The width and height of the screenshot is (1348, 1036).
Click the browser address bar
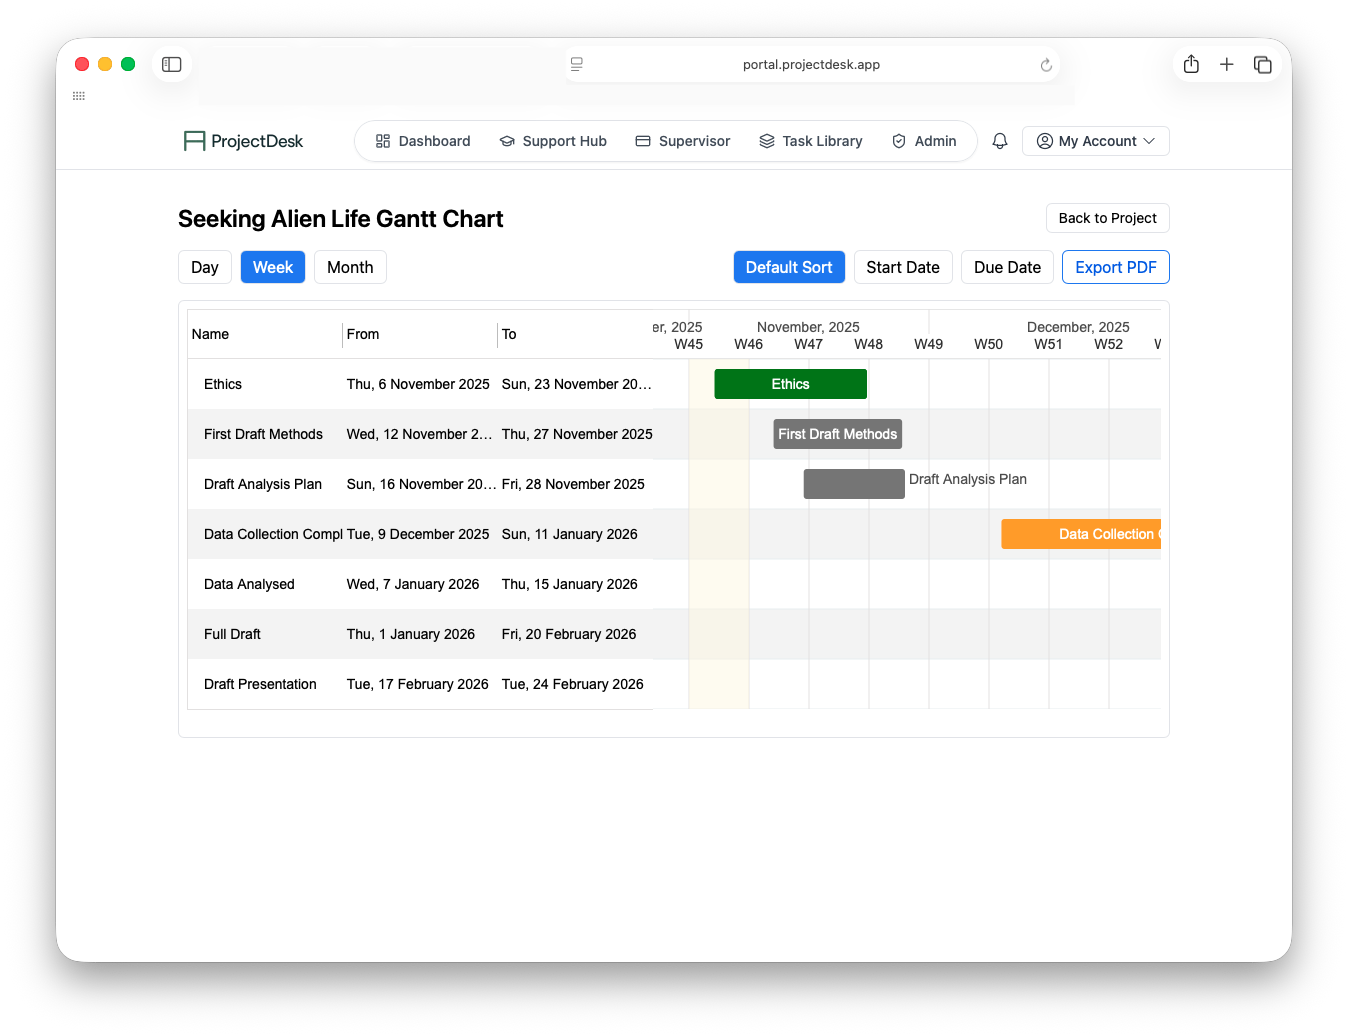click(810, 64)
